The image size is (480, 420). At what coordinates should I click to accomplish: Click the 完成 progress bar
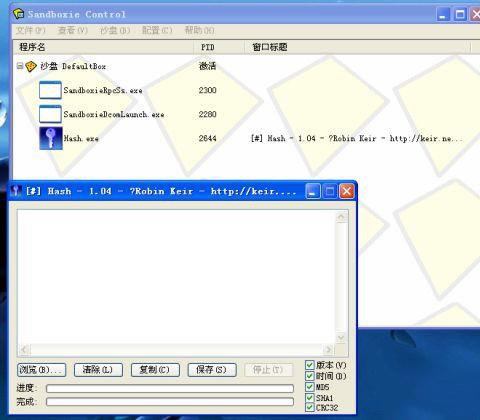pos(170,402)
